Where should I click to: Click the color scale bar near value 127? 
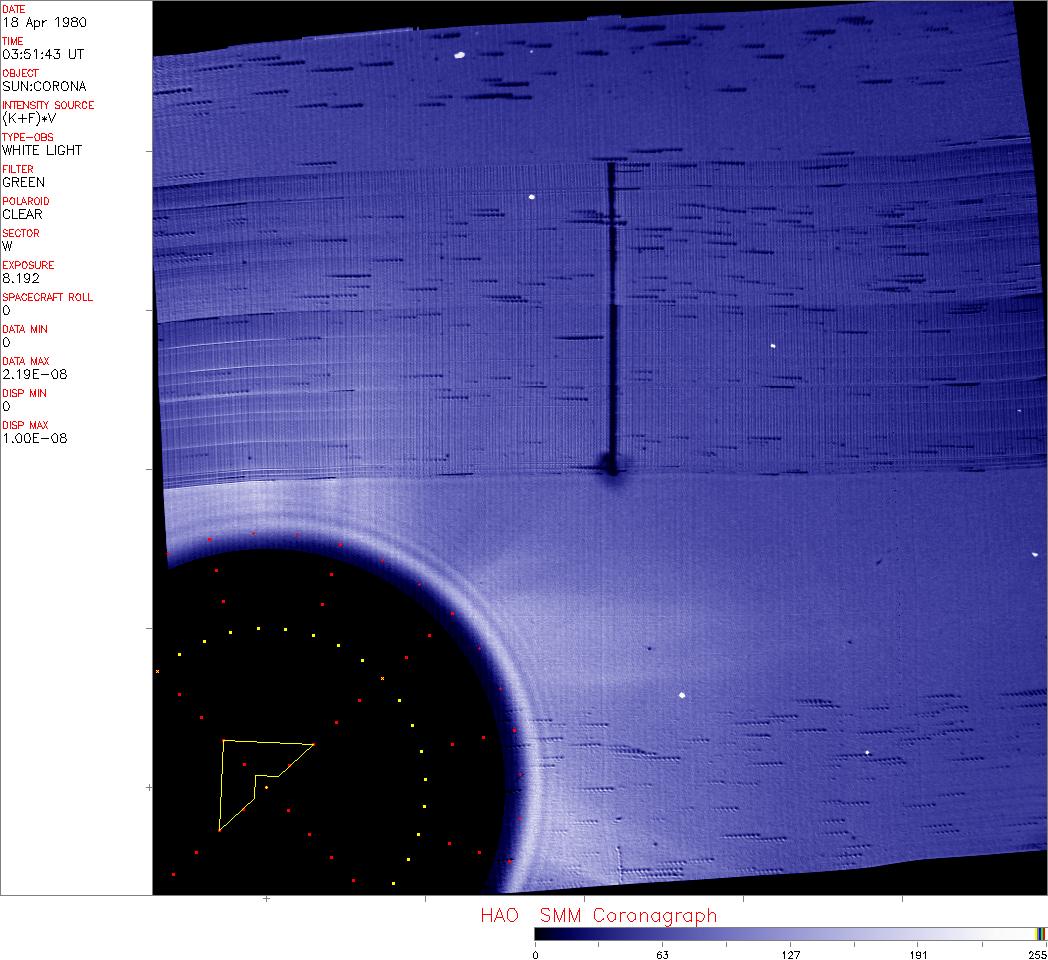tap(790, 933)
